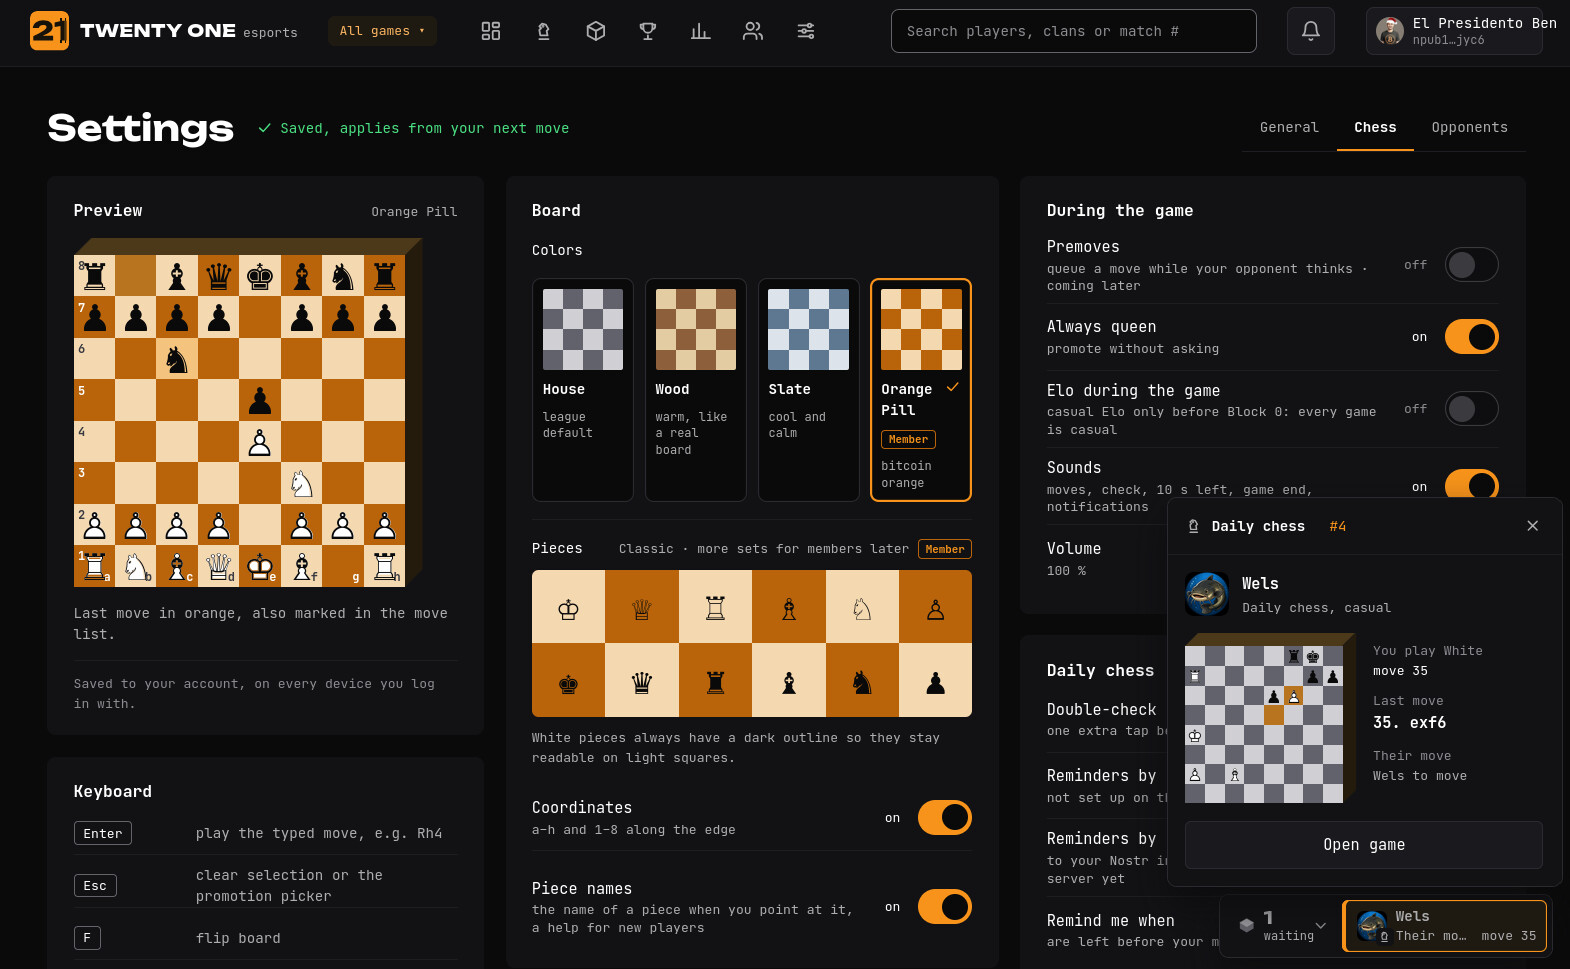This screenshot has height=969, width=1570.
Task: Open the trophy tournaments icon
Action: [x=648, y=31]
